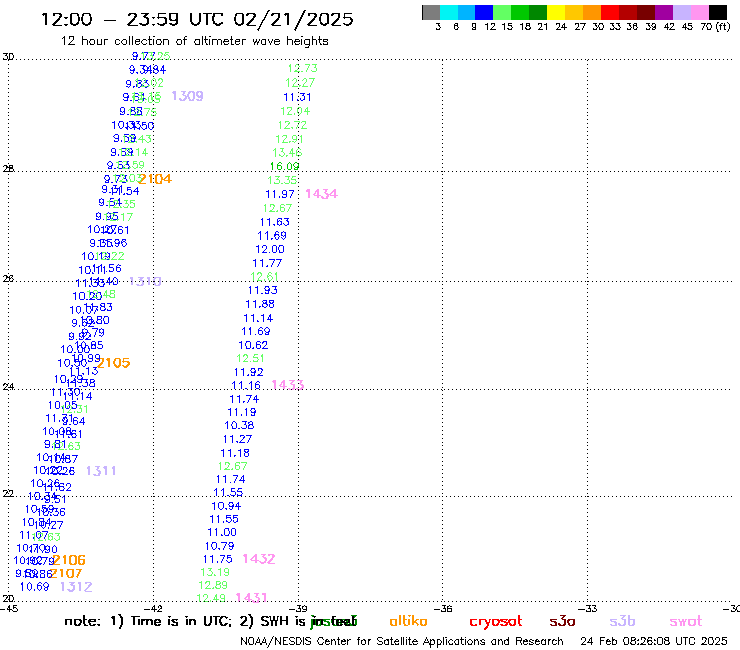Click the blue value 11.97

click(279, 194)
